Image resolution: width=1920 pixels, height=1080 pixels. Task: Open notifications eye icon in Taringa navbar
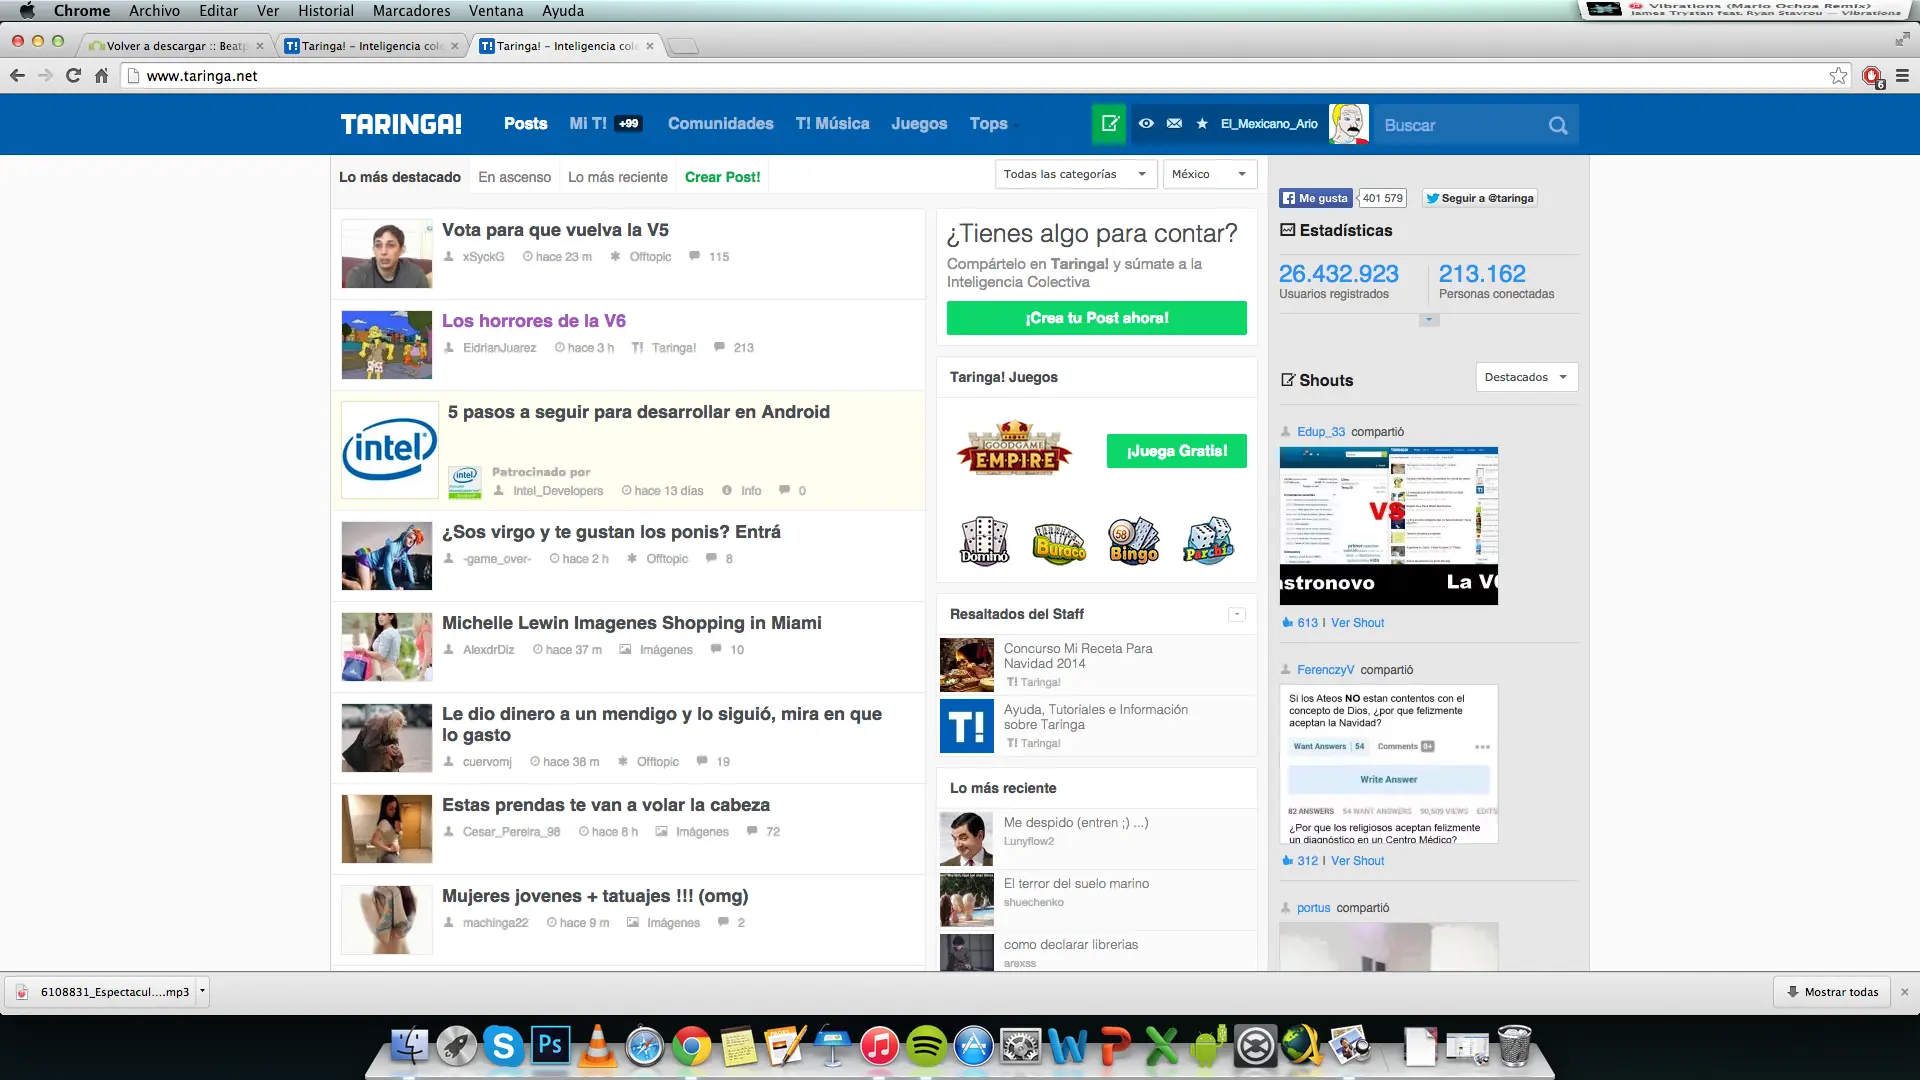[x=1146, y=124]
